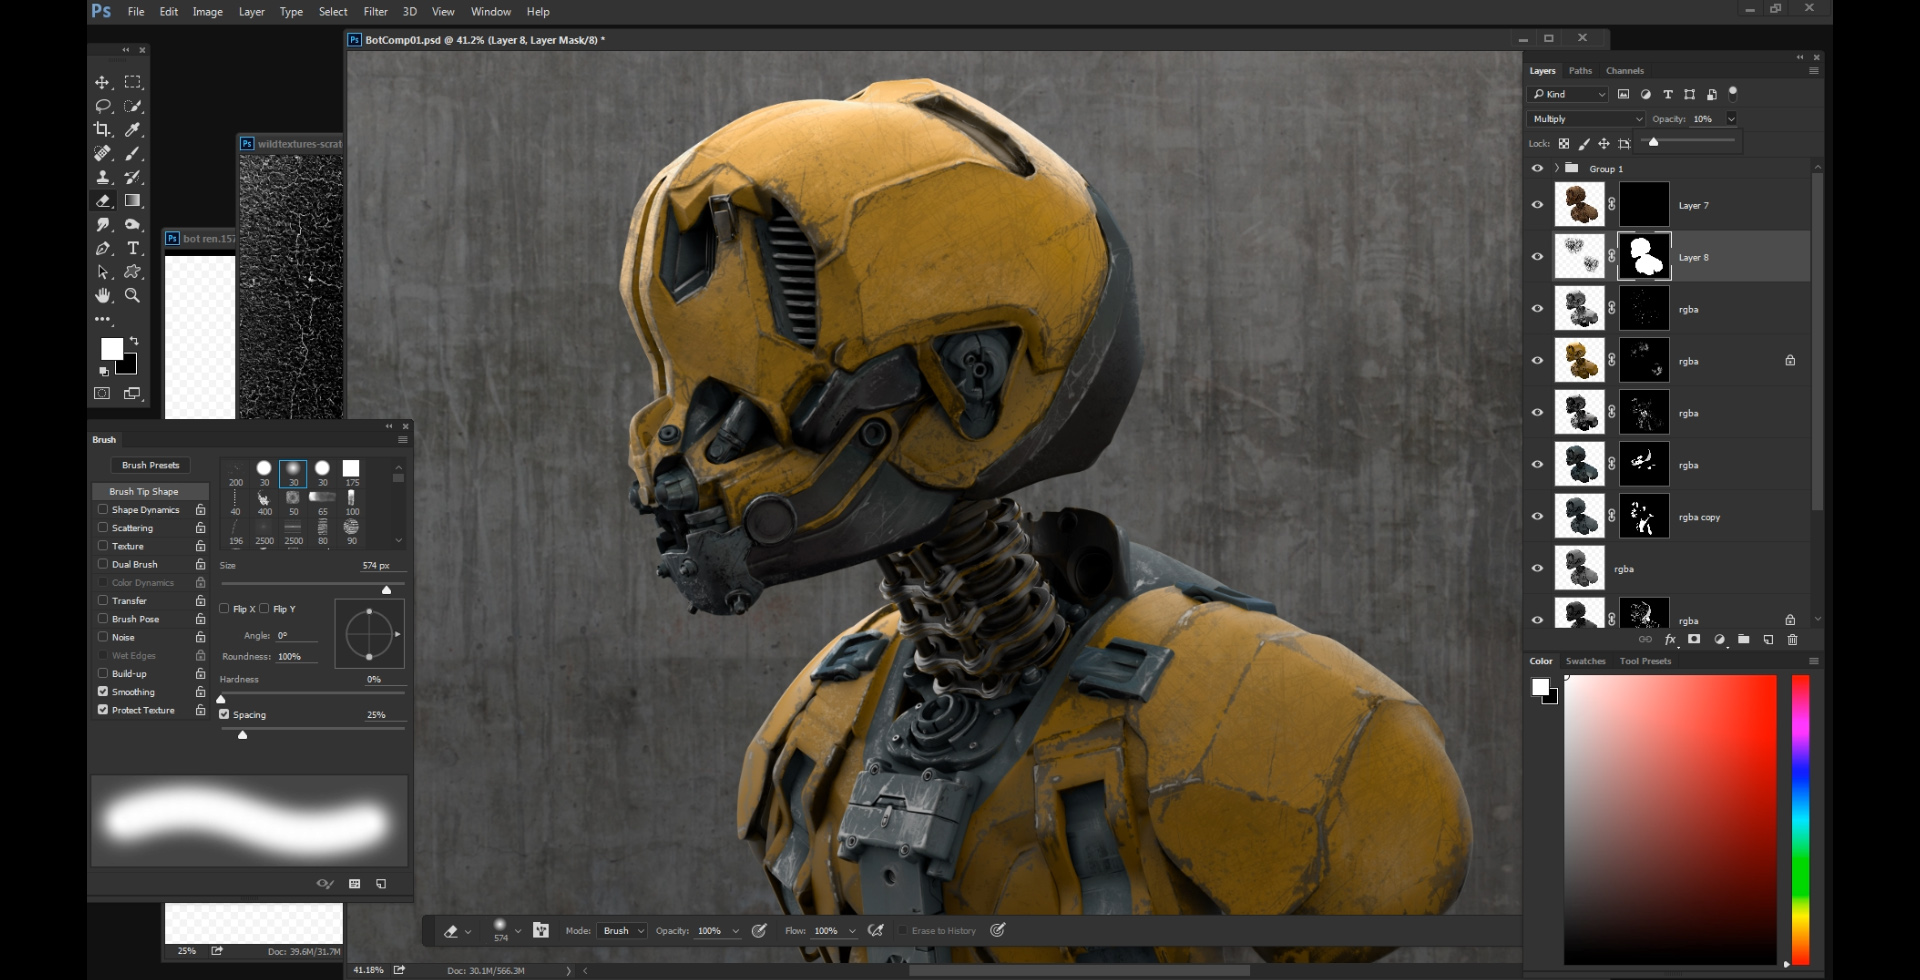Select the Brush tool in toolbox
Viewport: 1920px width, 980px height.
132,153
